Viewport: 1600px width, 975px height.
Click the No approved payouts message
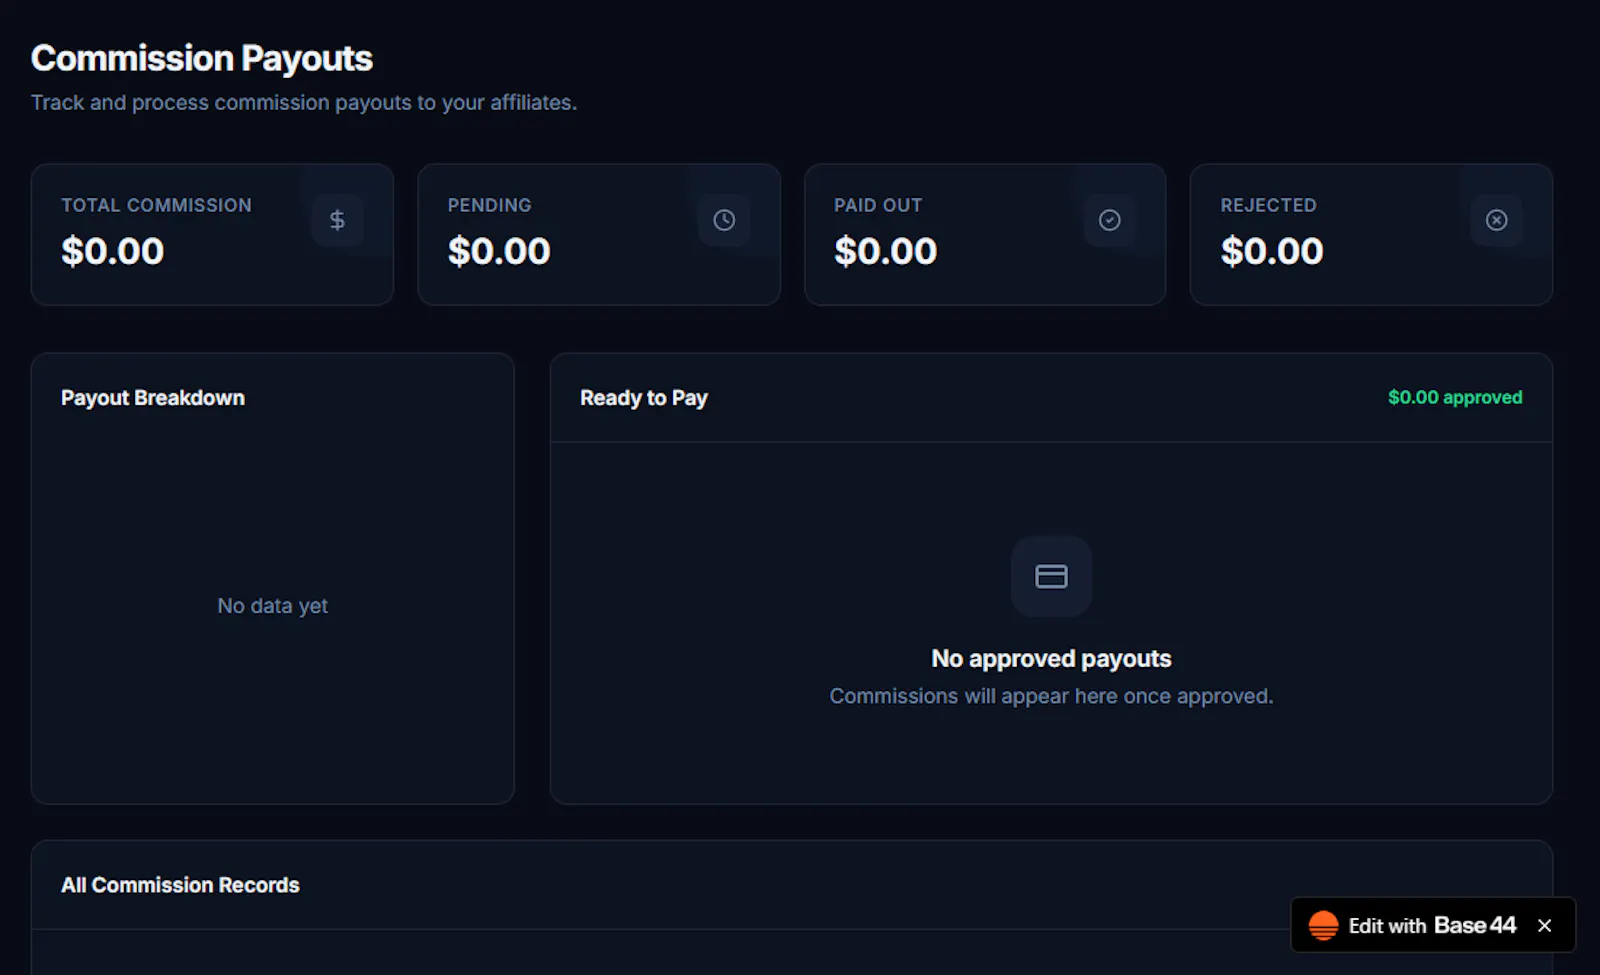1051,658
